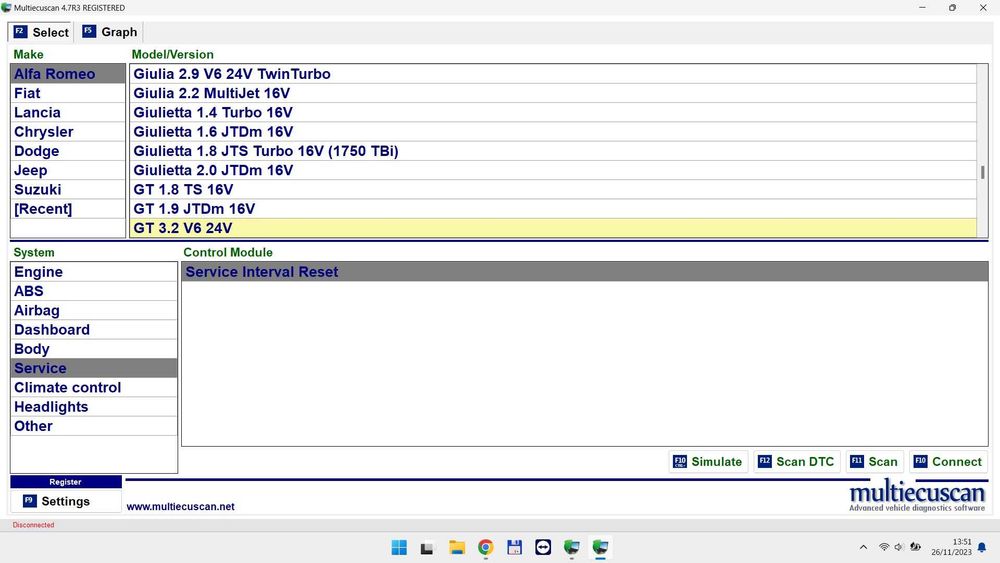Image resolution: width=1000 pixels, height=563 pixels.
Task: Select Dodge in the Make list
Action: (x=68, y=151)
